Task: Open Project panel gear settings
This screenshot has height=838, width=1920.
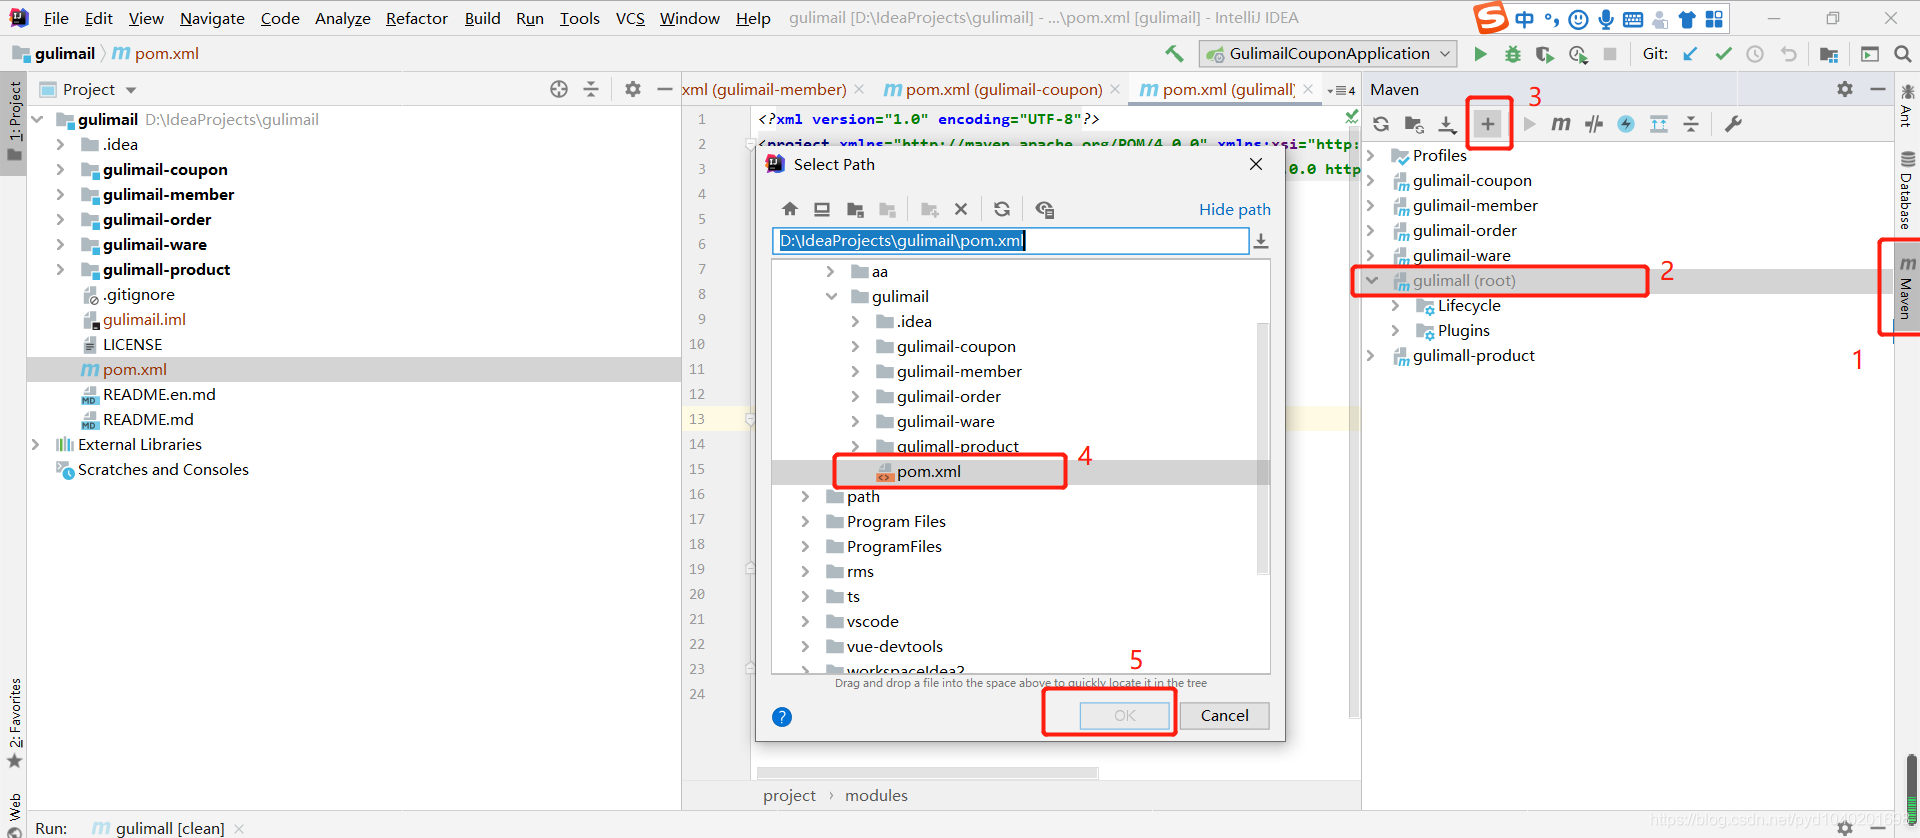Action: [633, 89]
